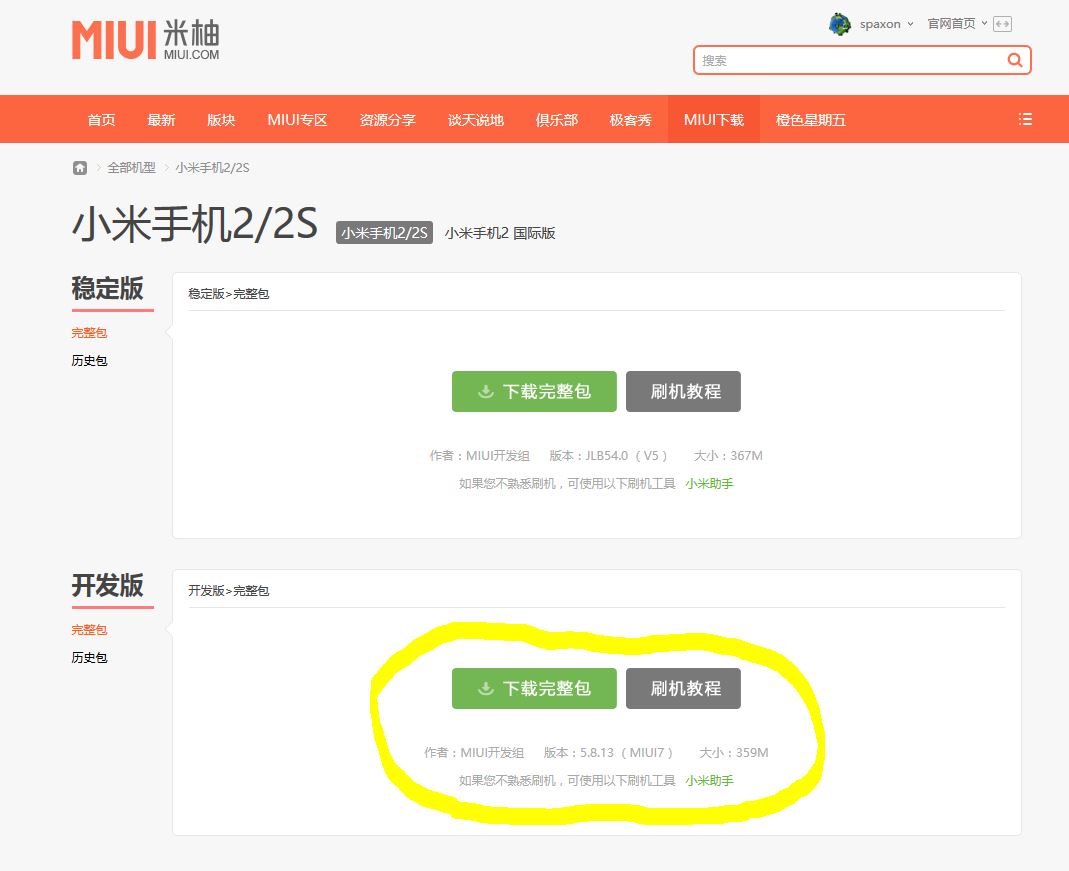This screenshot has height=871, width=1069.
Task: Download the 稳定版 full package
Action: click(534, 391)
